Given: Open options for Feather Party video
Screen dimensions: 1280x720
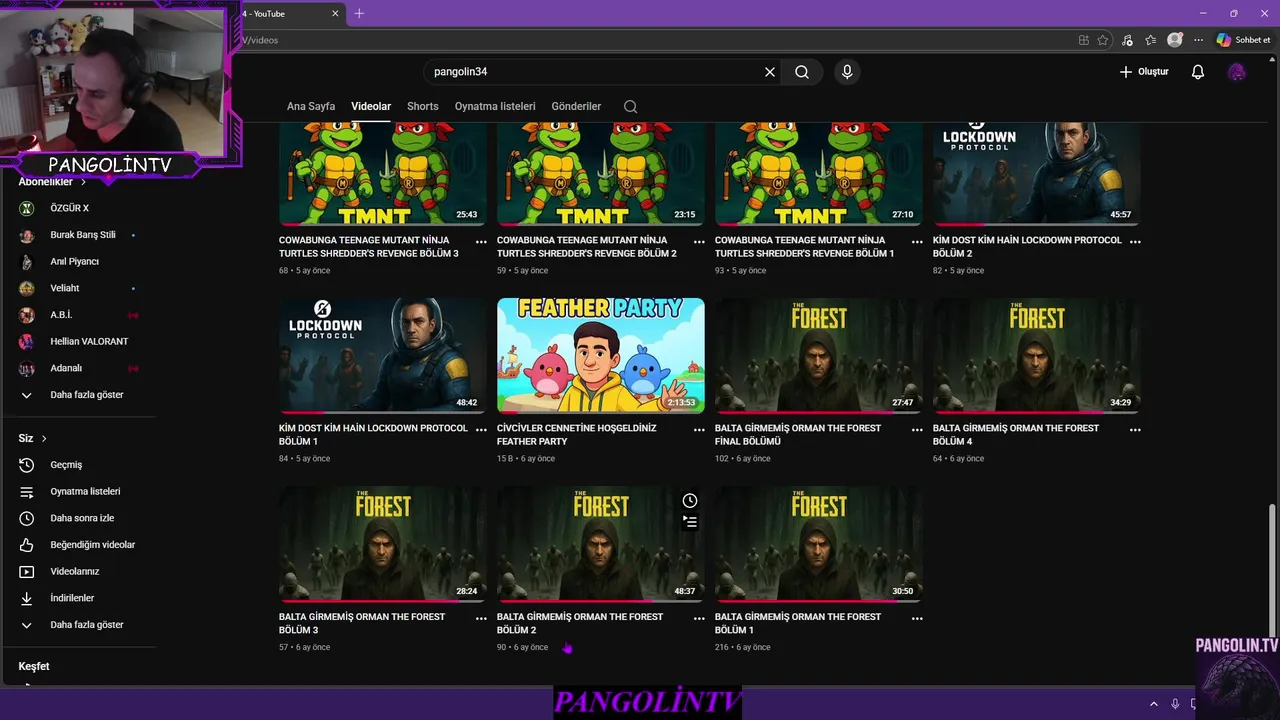Looking at the screenshot, I should pyautogui.click(x=699, y=430).
